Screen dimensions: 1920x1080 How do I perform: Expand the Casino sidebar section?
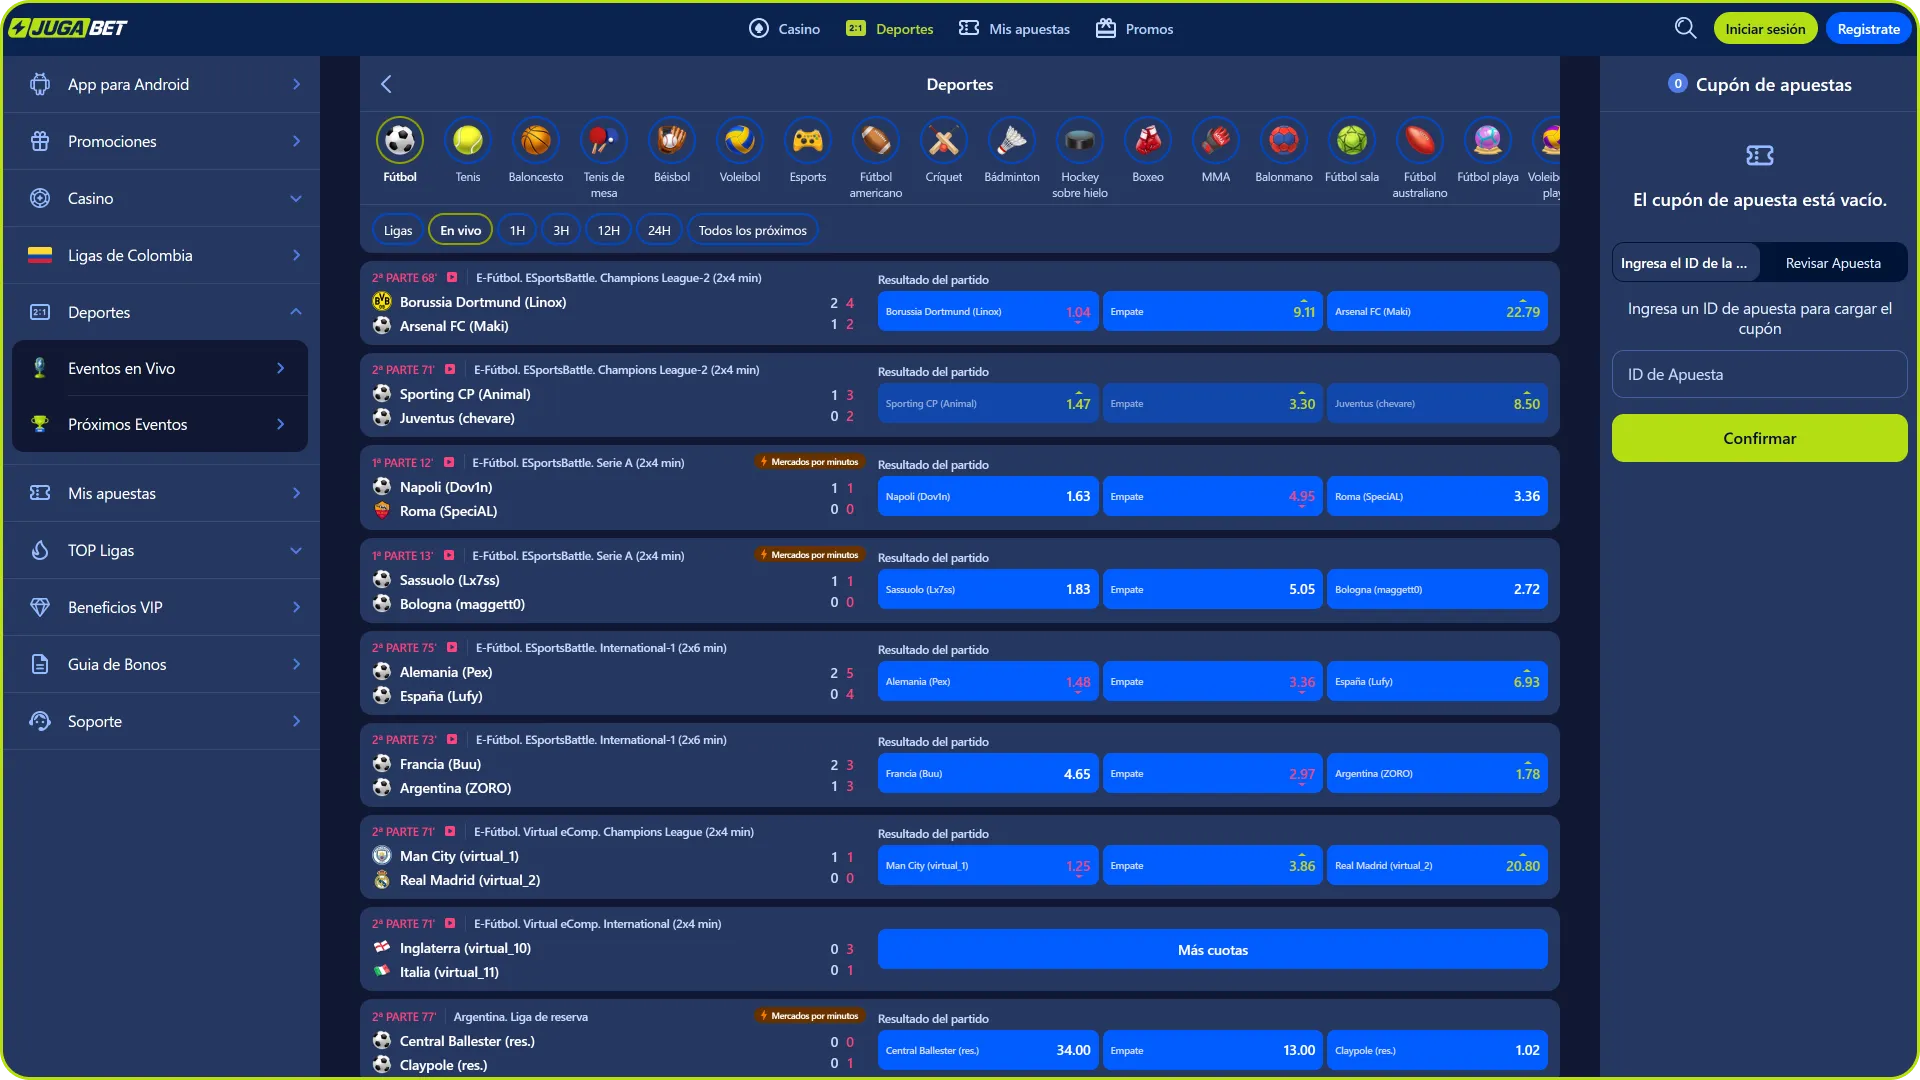[162, 198]
